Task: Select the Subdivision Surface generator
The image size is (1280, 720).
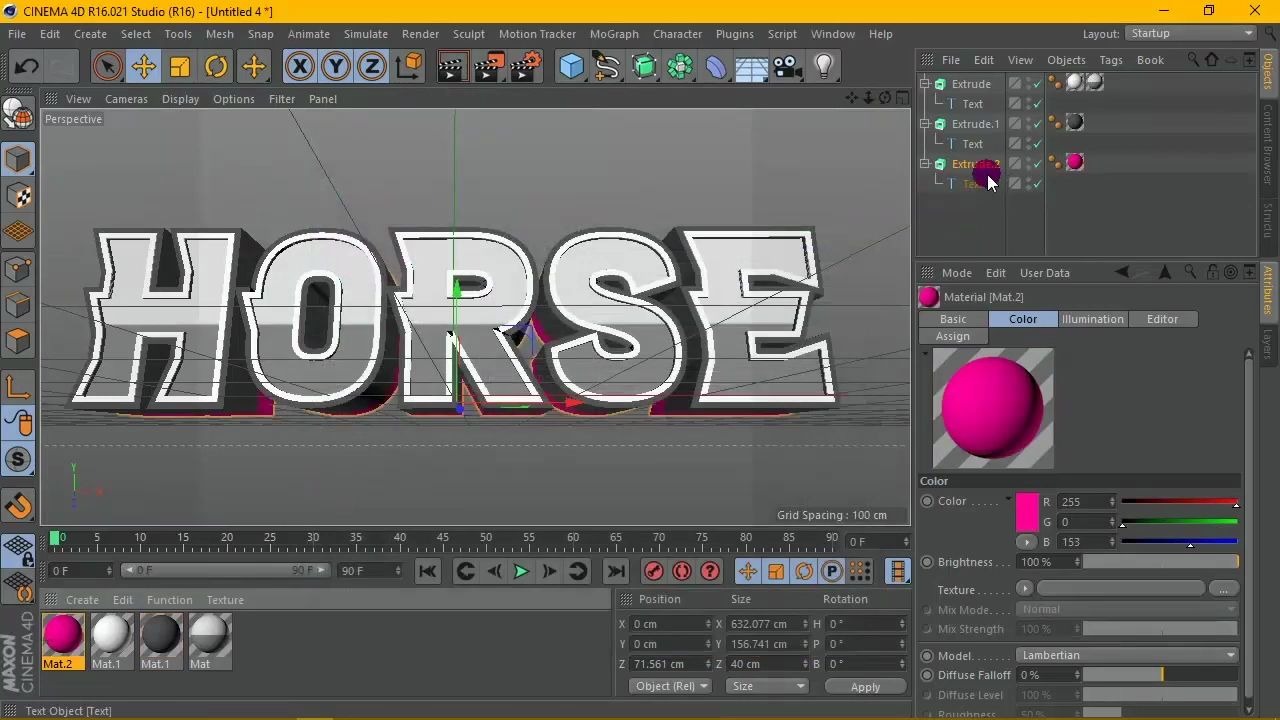Action: tap(645, 66)
